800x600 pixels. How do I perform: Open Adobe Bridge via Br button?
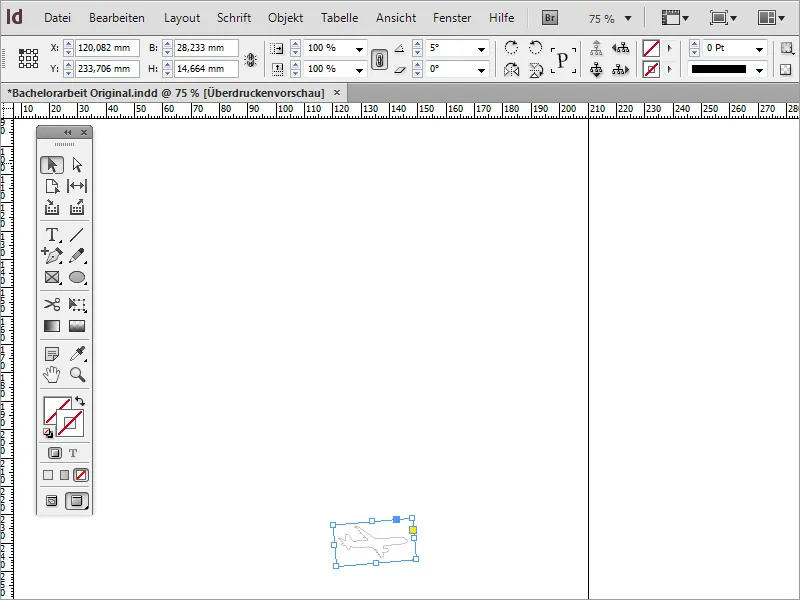[549, 18]
